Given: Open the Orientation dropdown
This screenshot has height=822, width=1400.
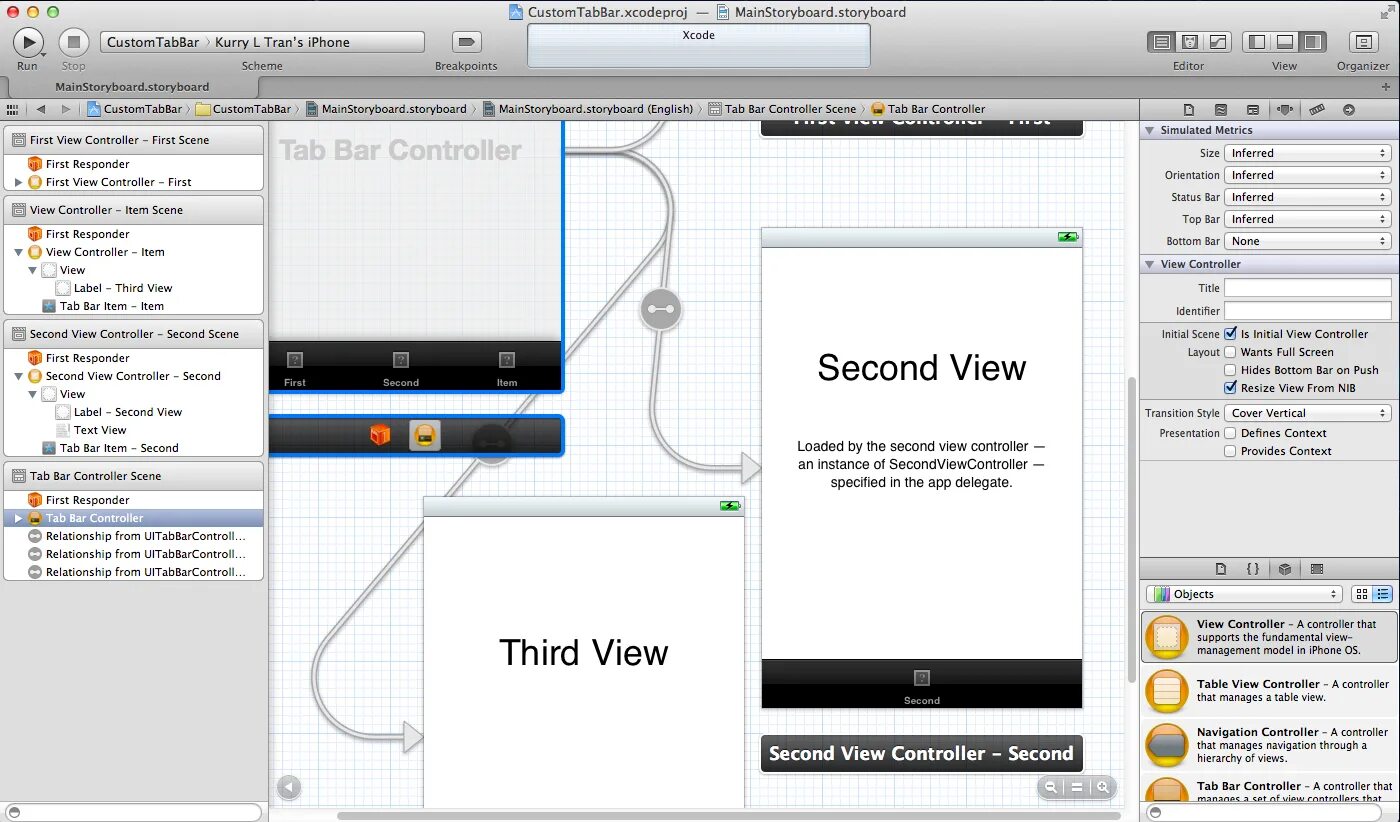Looking at the screenshot, I should click(1308, 175).
